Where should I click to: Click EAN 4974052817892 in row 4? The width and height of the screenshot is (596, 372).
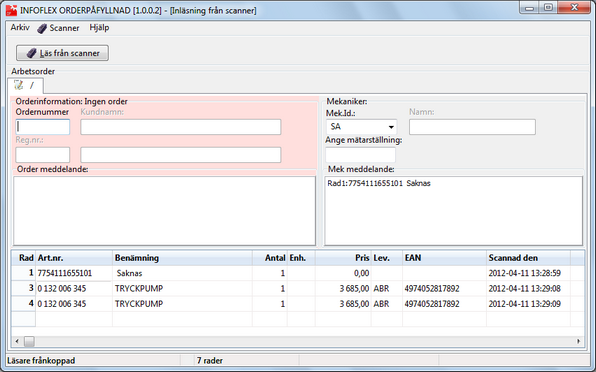pyautogui.click(x=444, y=304)
